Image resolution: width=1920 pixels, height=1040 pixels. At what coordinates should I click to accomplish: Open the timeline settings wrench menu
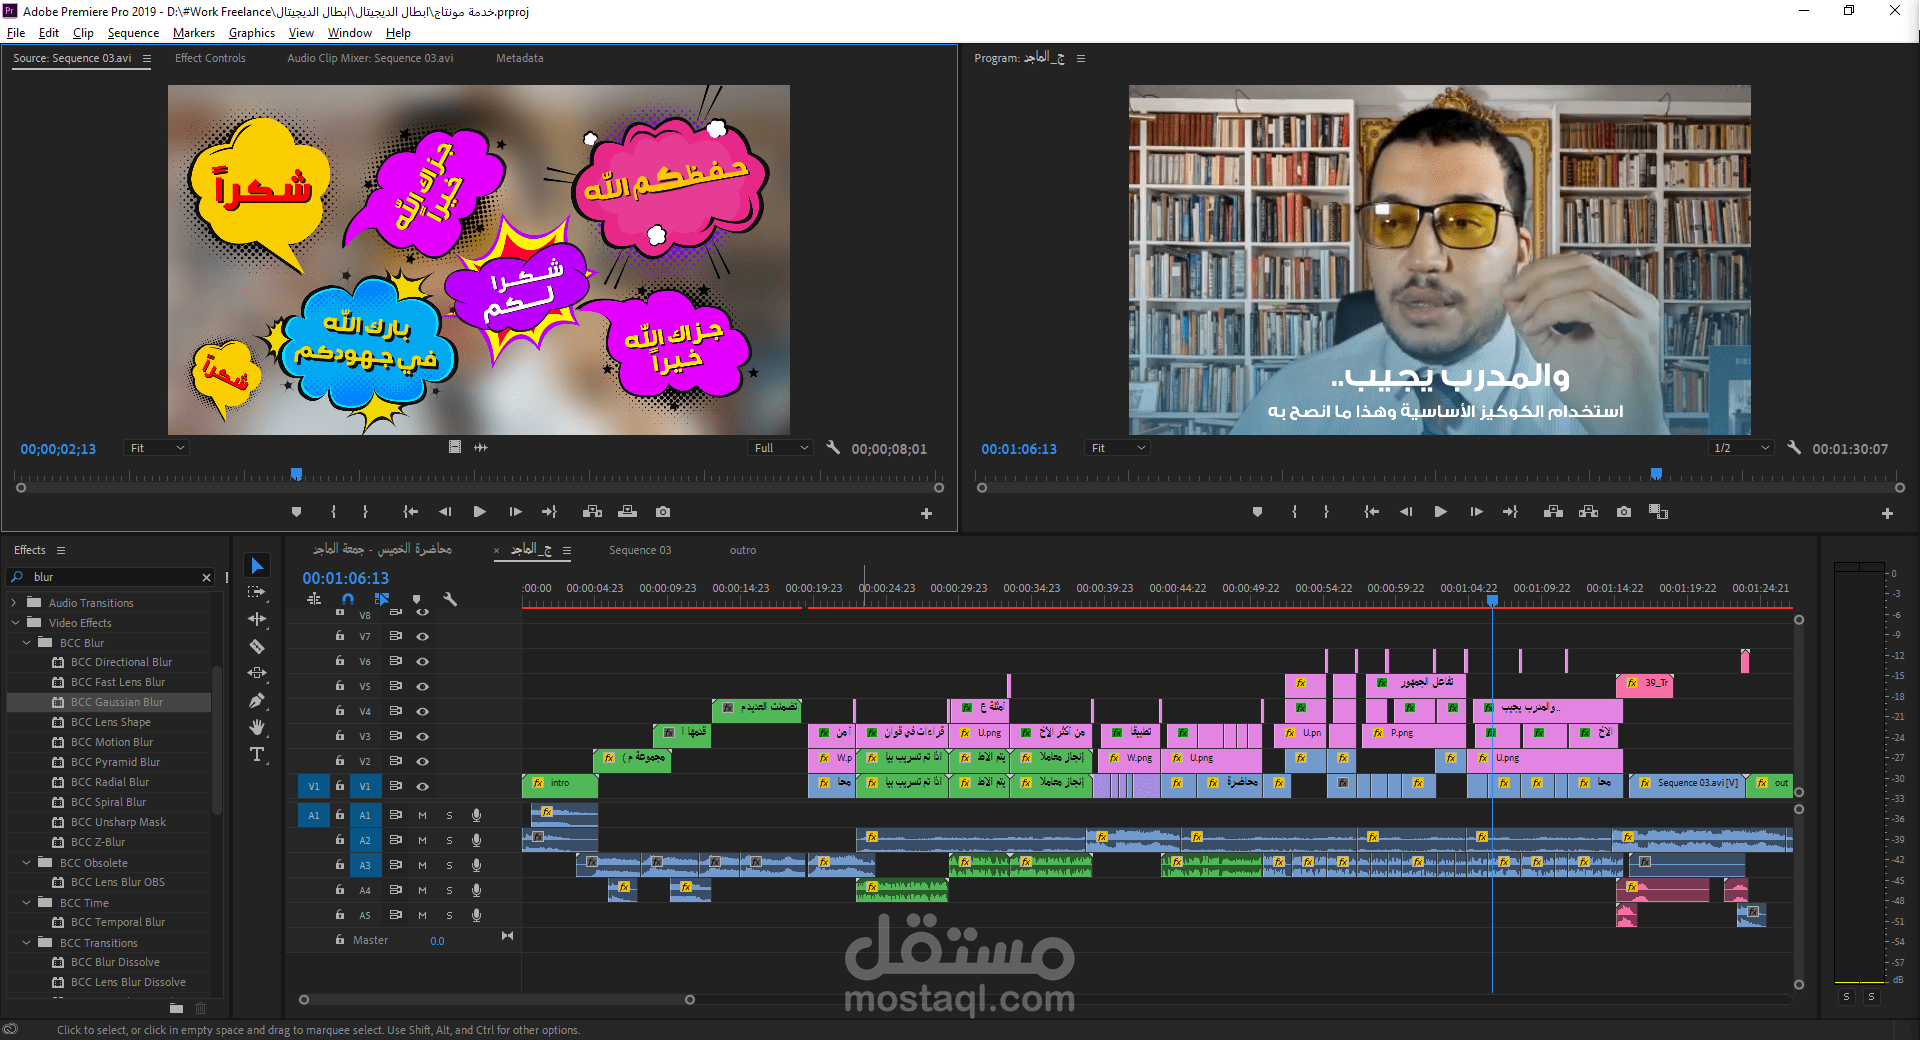(x=450, y=600)
